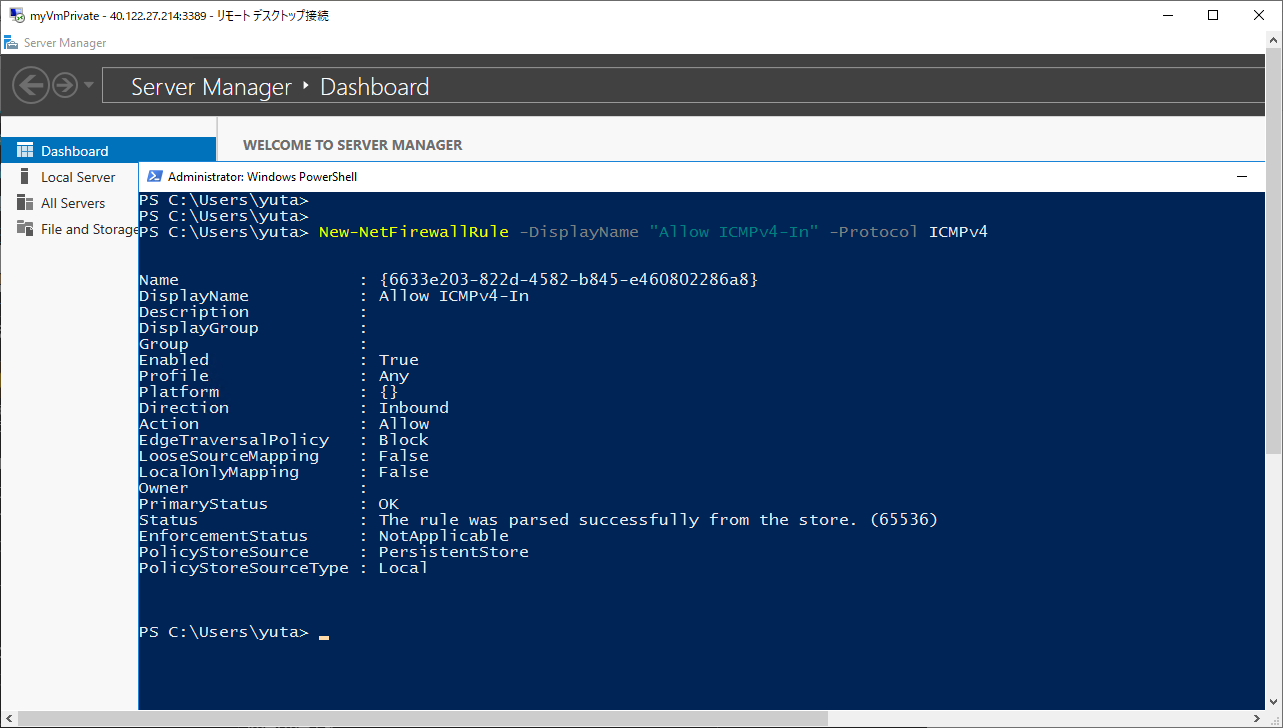Open navigation history dropdown arrow
The height and width of the screenshot is (728, 1283).
[89, 85]
